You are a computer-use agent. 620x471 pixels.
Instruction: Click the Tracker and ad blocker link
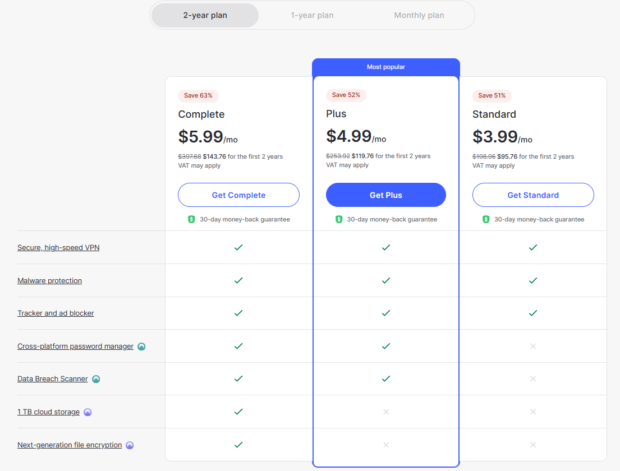pyautogui.click(x=56, y=313)
